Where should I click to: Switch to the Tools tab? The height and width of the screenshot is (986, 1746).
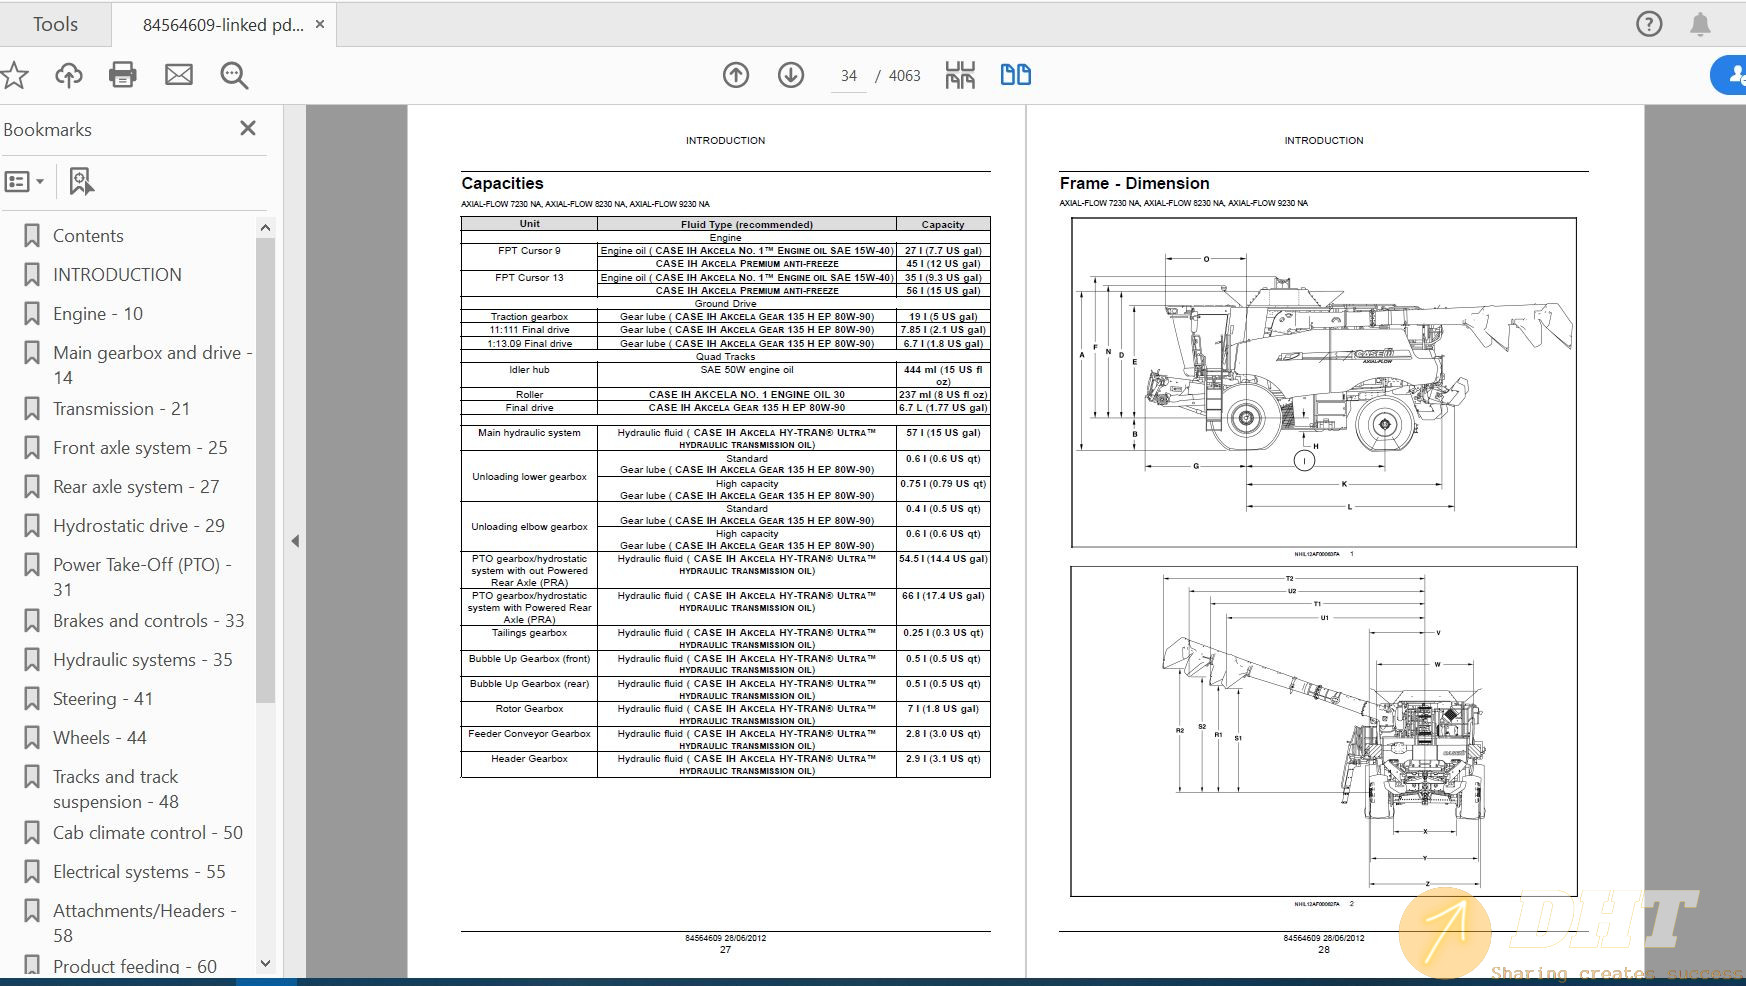55,24
